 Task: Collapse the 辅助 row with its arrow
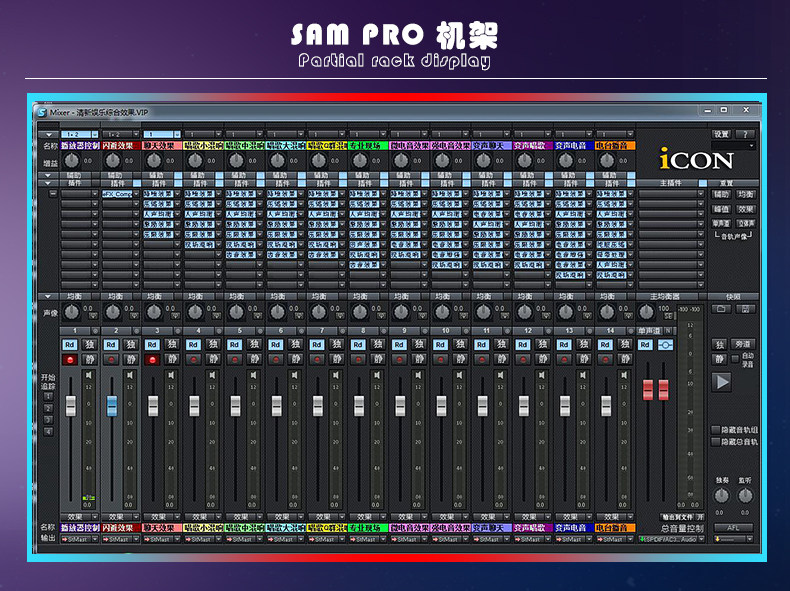pyautogui.click(x=48, y=175)
